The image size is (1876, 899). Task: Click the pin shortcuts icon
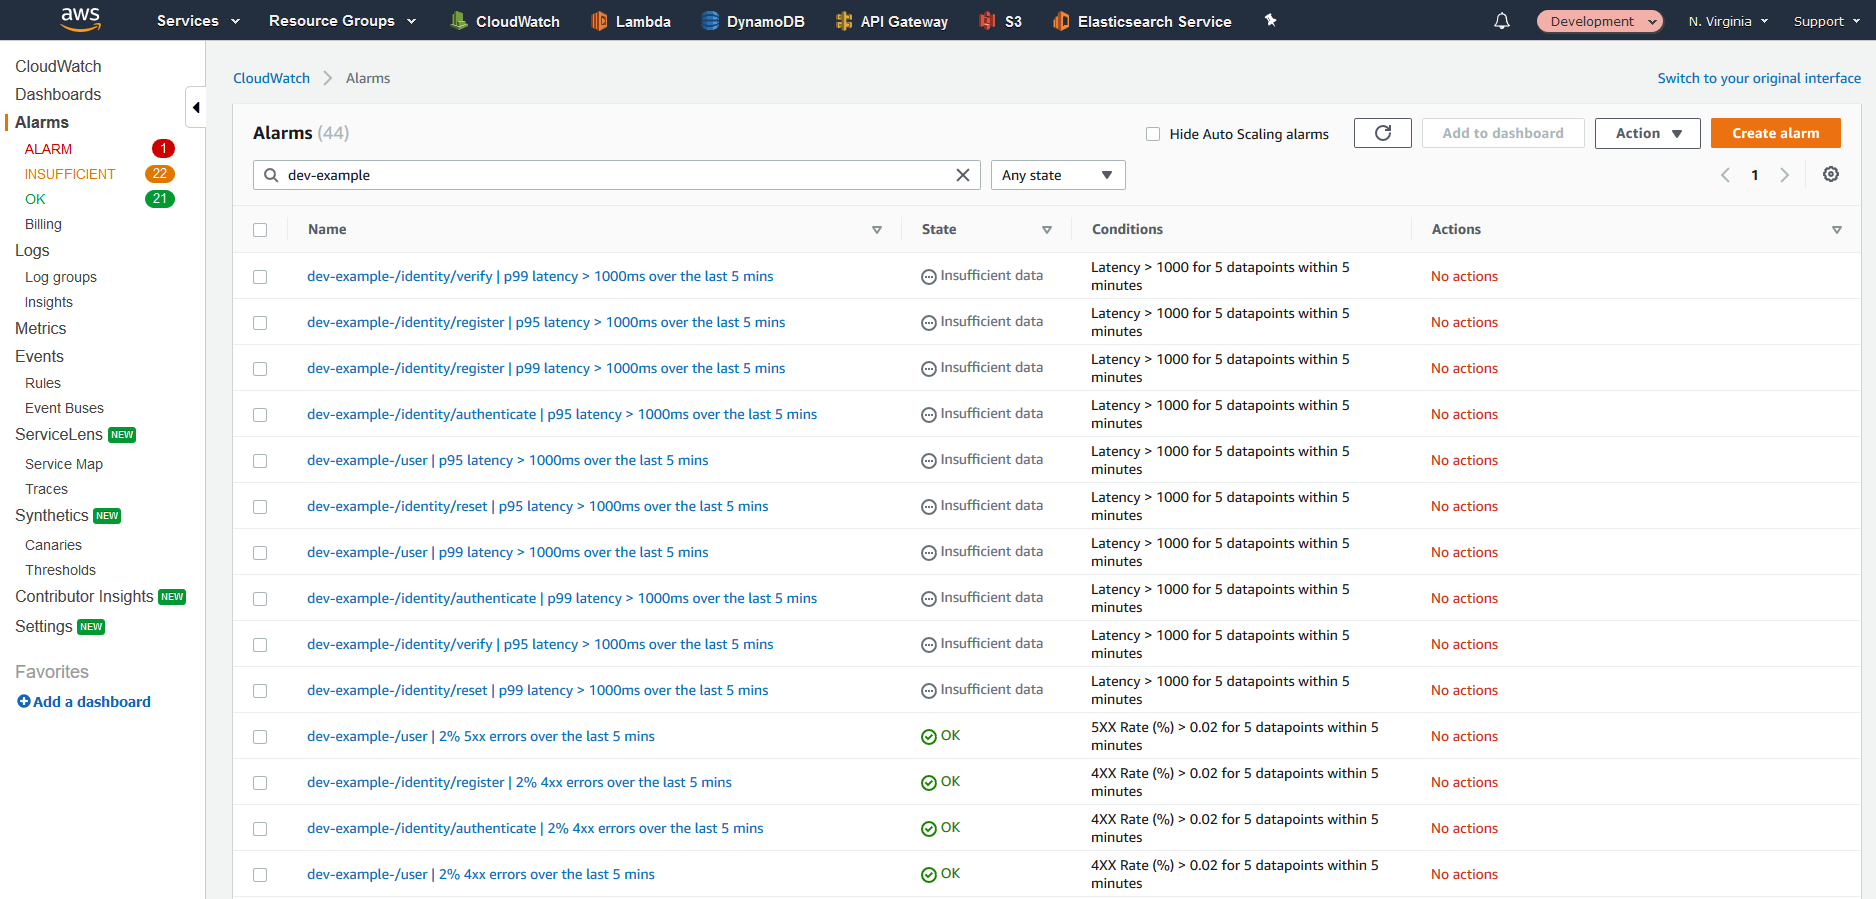coord(1271,20)
